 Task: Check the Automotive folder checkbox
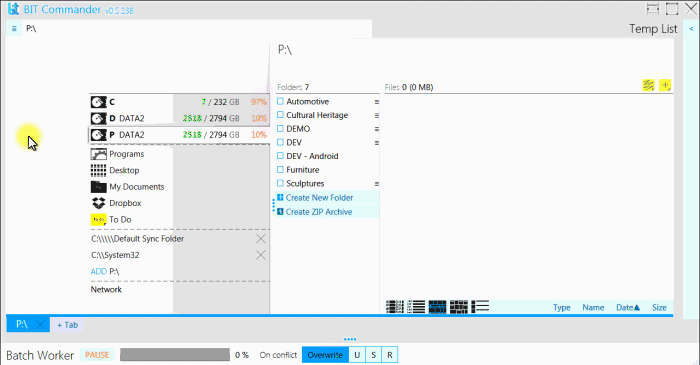point(280,101)
